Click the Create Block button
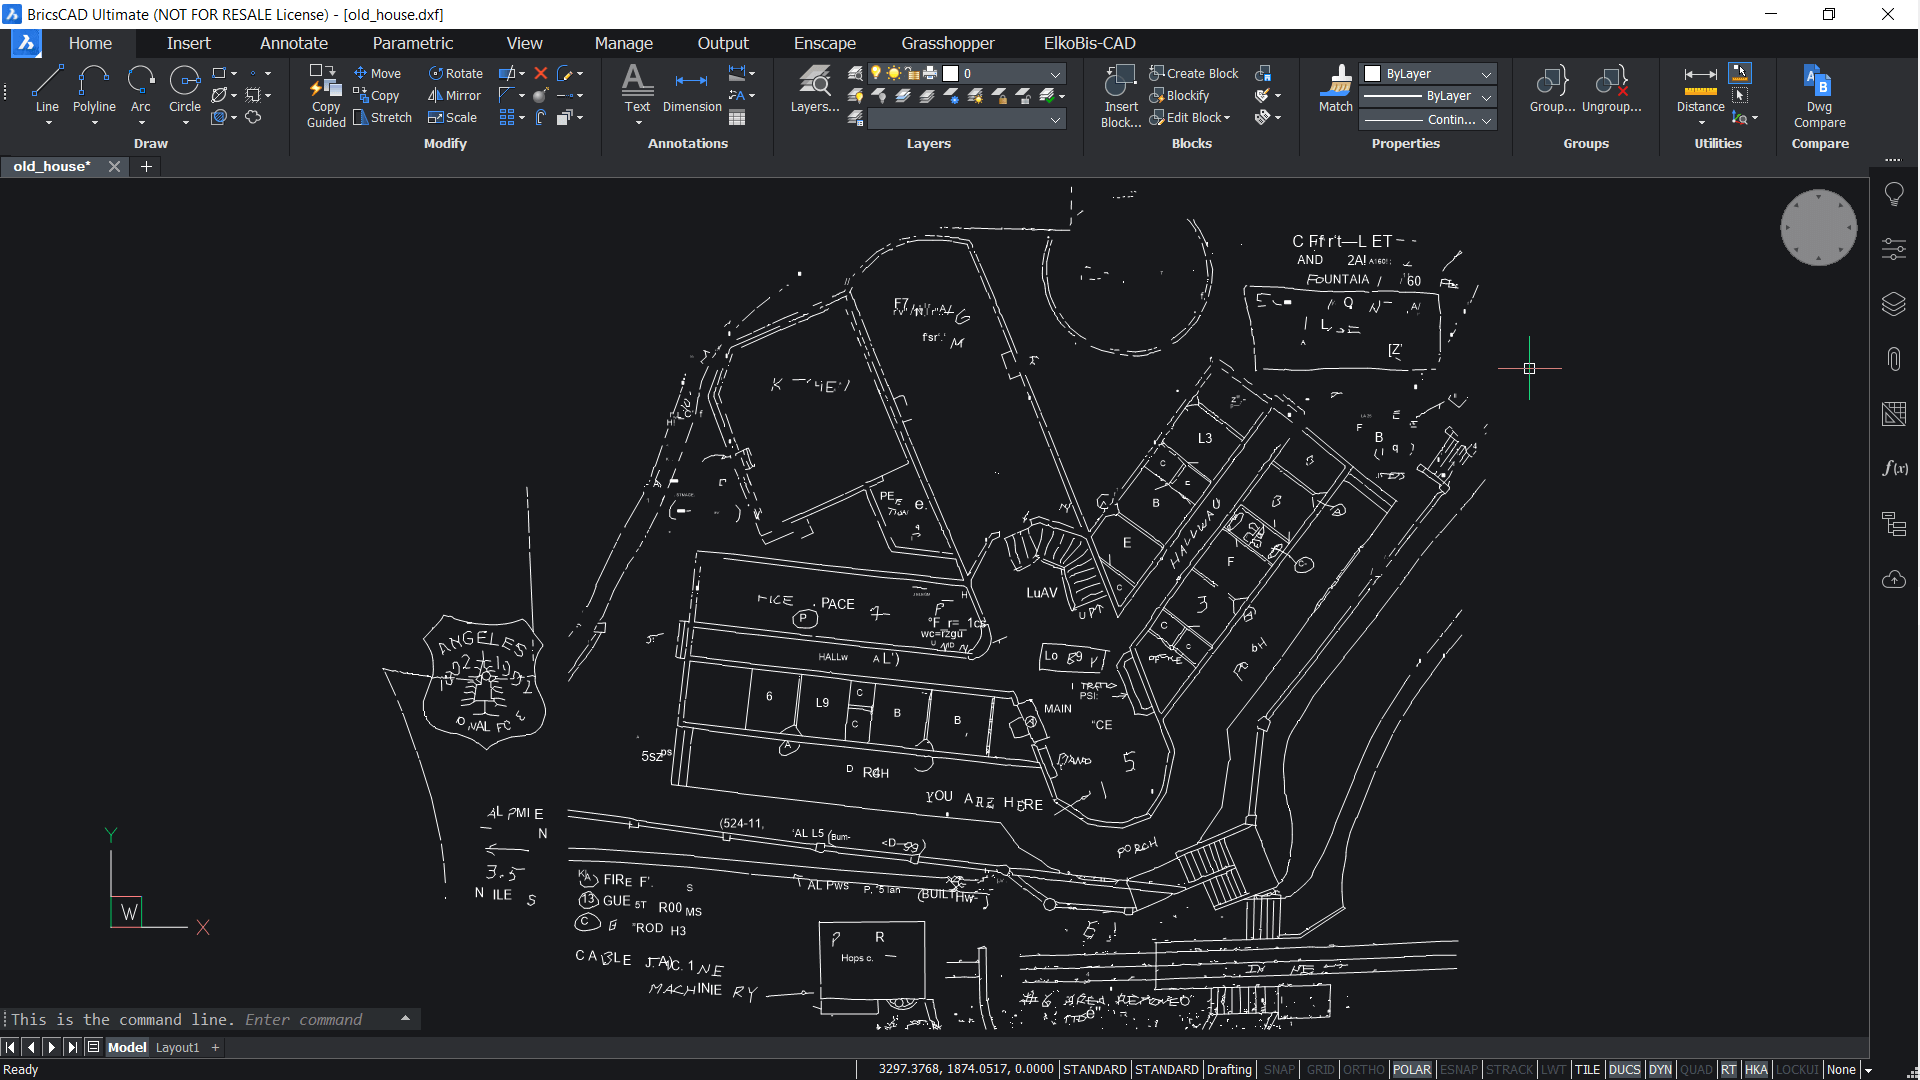Viewport: 1920px width, 1080px height. pyautogui.click(x=1194, y=73)
